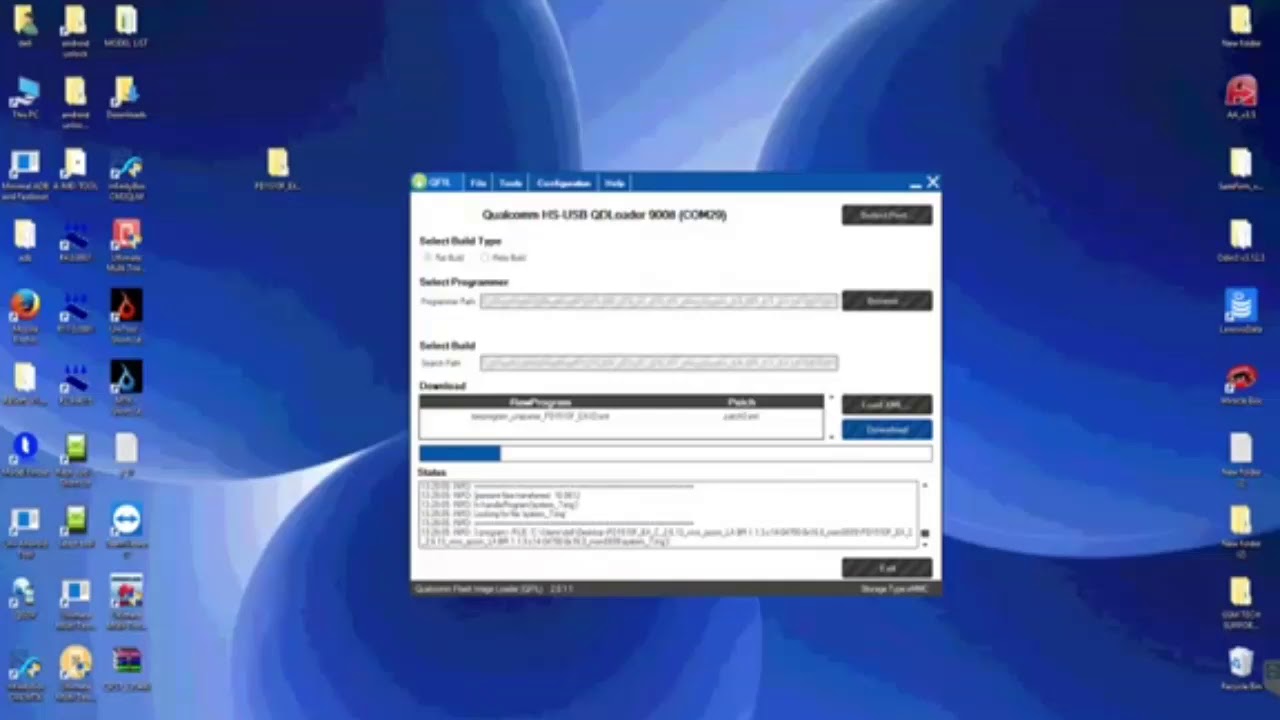Viewport: 1280px width, 720px height.
Task: Open the File menu in QFIL
Action: (478, 183)
